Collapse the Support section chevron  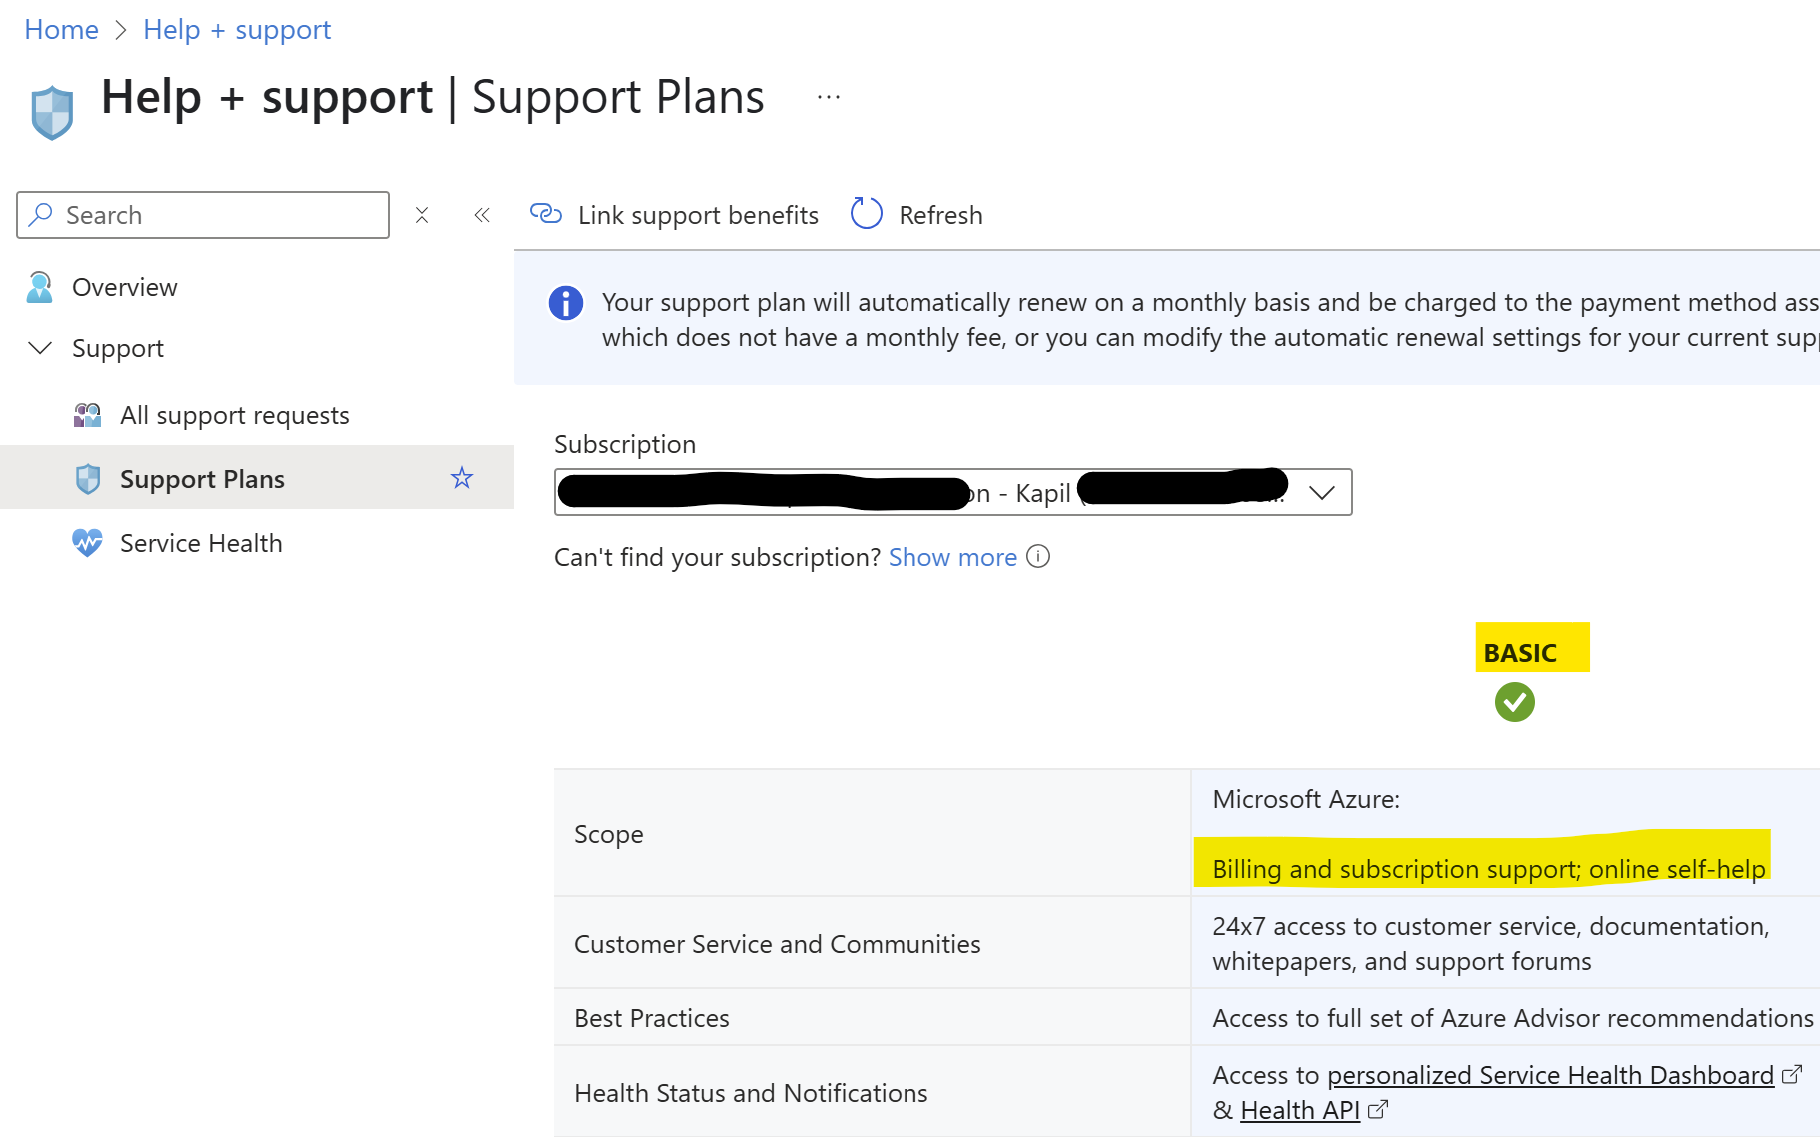point(39,348)
